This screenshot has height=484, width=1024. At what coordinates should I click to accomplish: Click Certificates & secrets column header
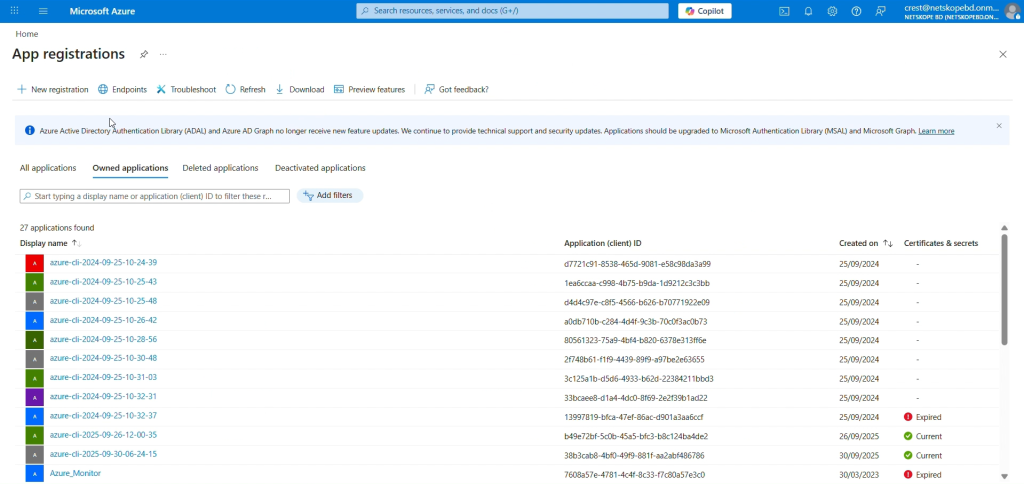pos(941,243)
